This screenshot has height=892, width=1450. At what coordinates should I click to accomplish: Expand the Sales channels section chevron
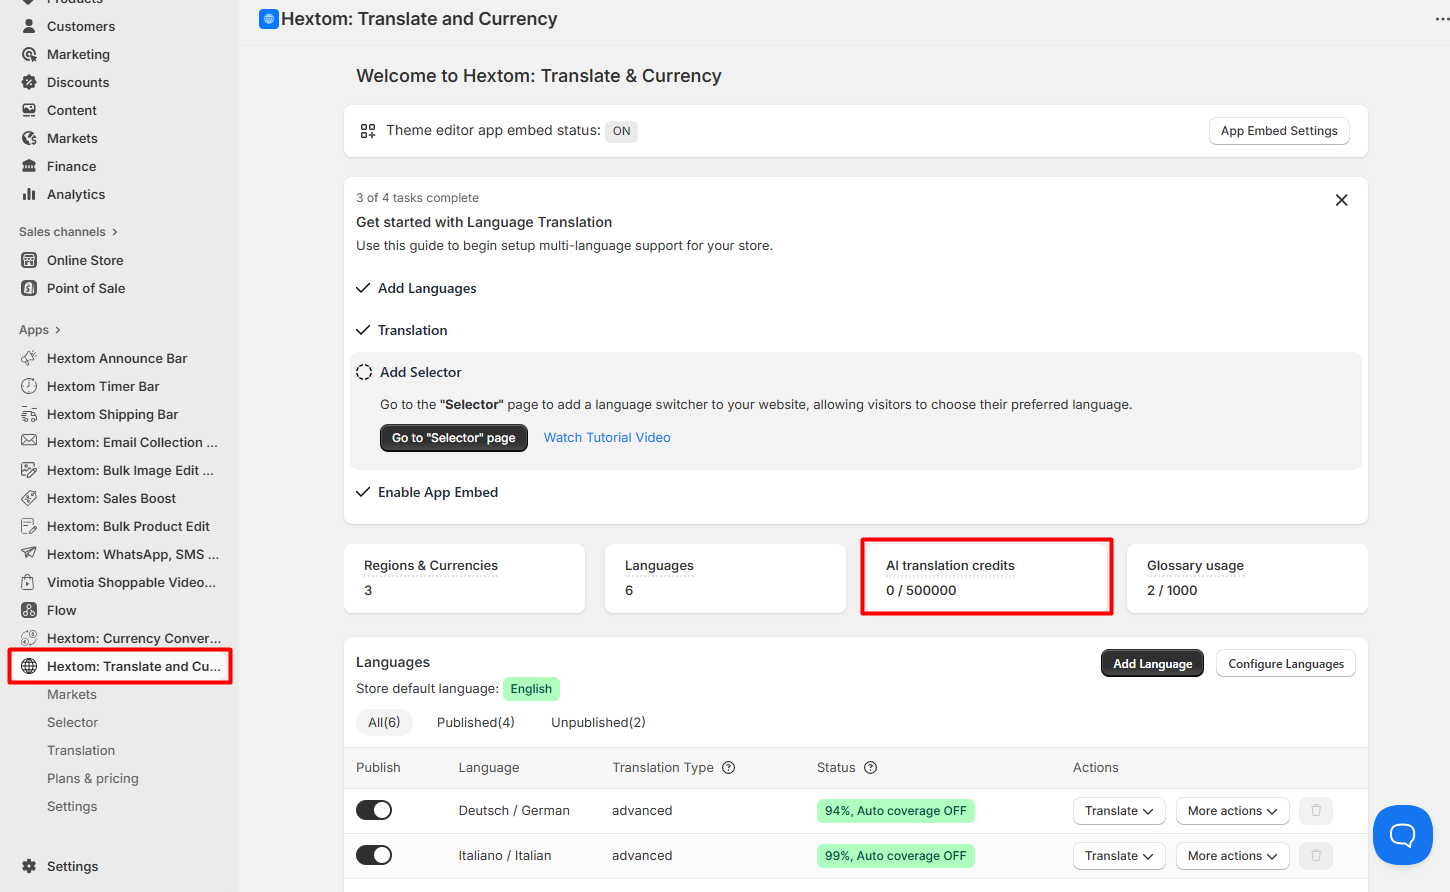115,232
